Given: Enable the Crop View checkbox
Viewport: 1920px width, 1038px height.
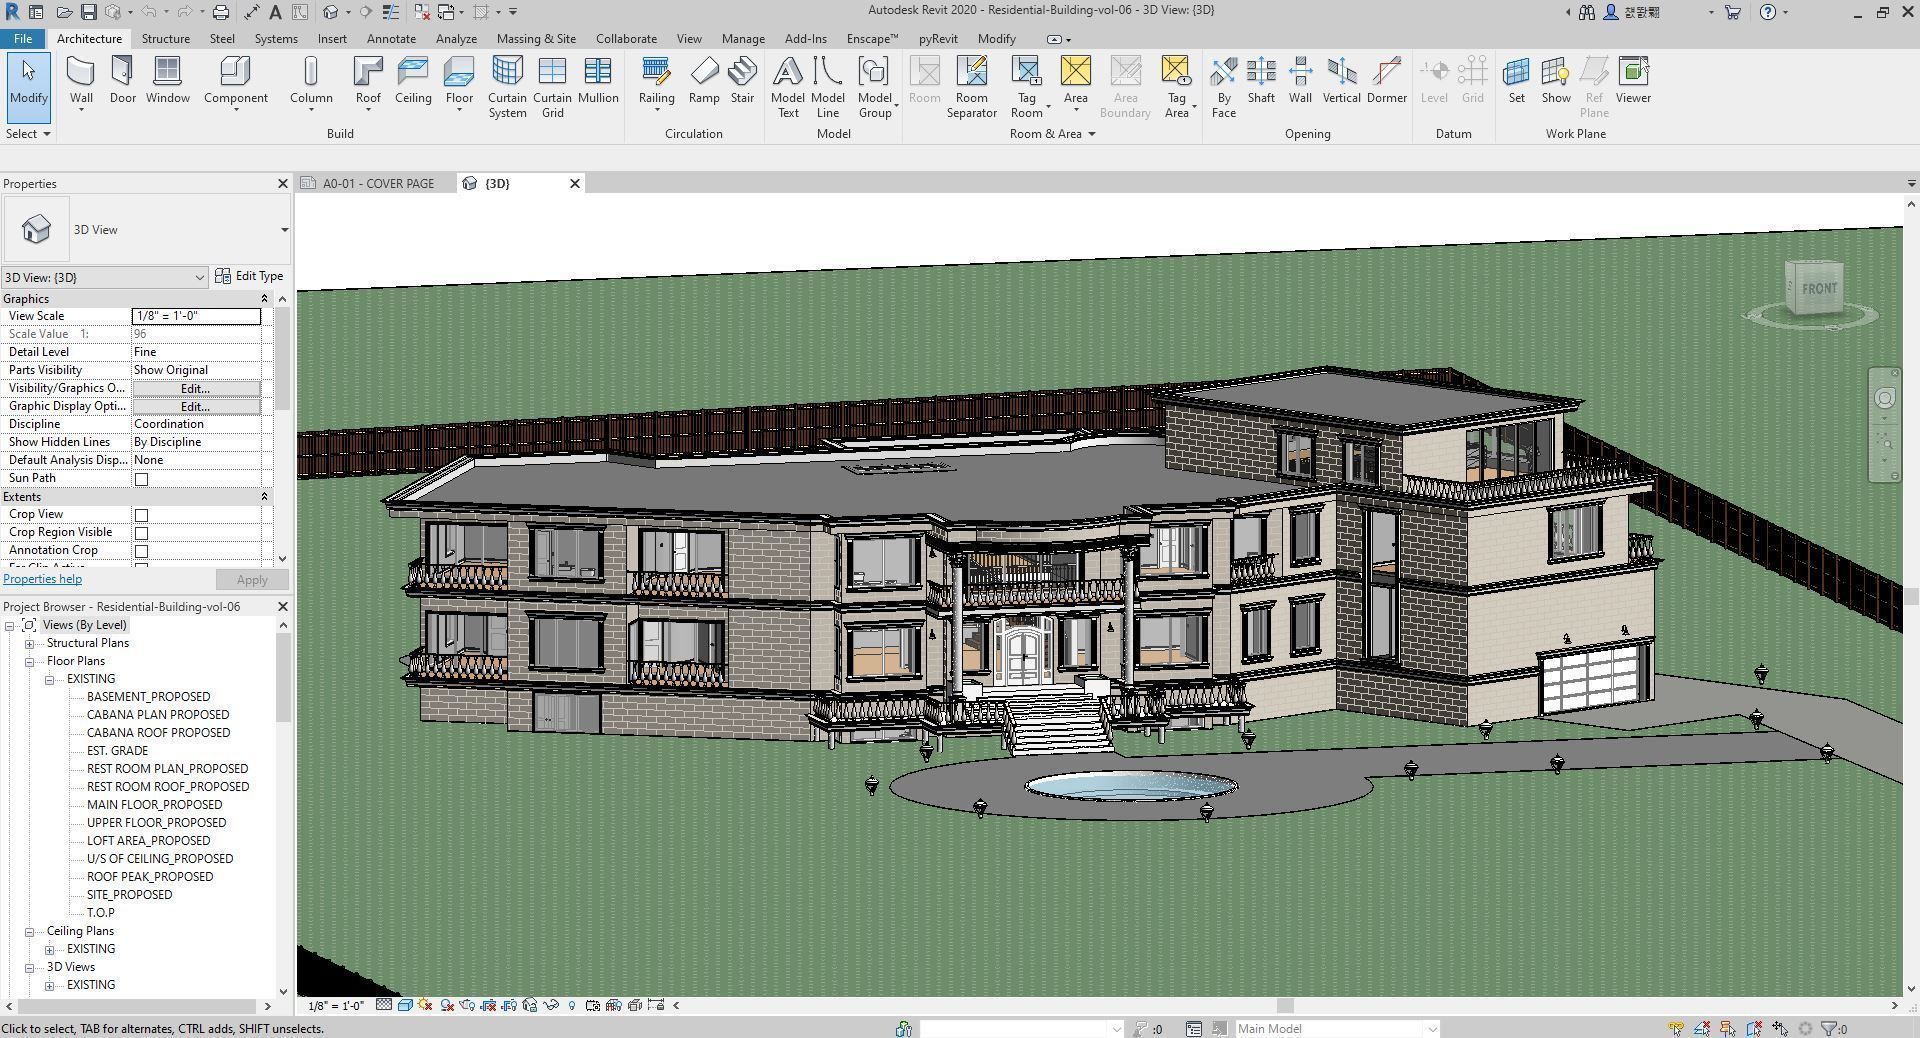Looking at the screenshot, I should pos(141,515).
